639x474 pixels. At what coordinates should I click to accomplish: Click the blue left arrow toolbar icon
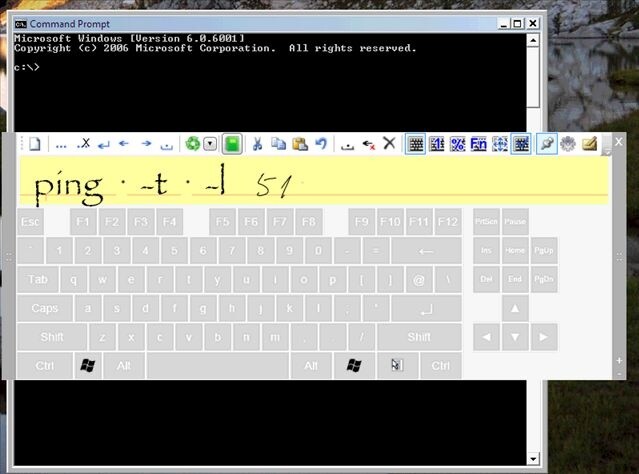tap(124, 143)
